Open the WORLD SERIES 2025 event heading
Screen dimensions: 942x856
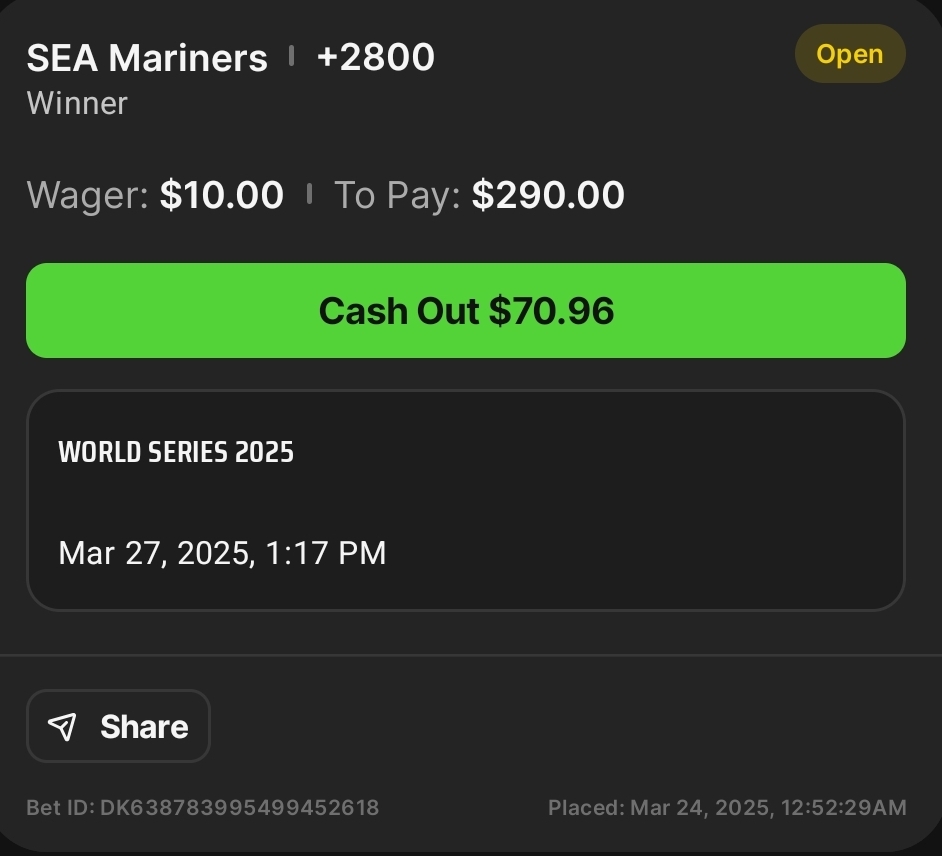[176, 452]
